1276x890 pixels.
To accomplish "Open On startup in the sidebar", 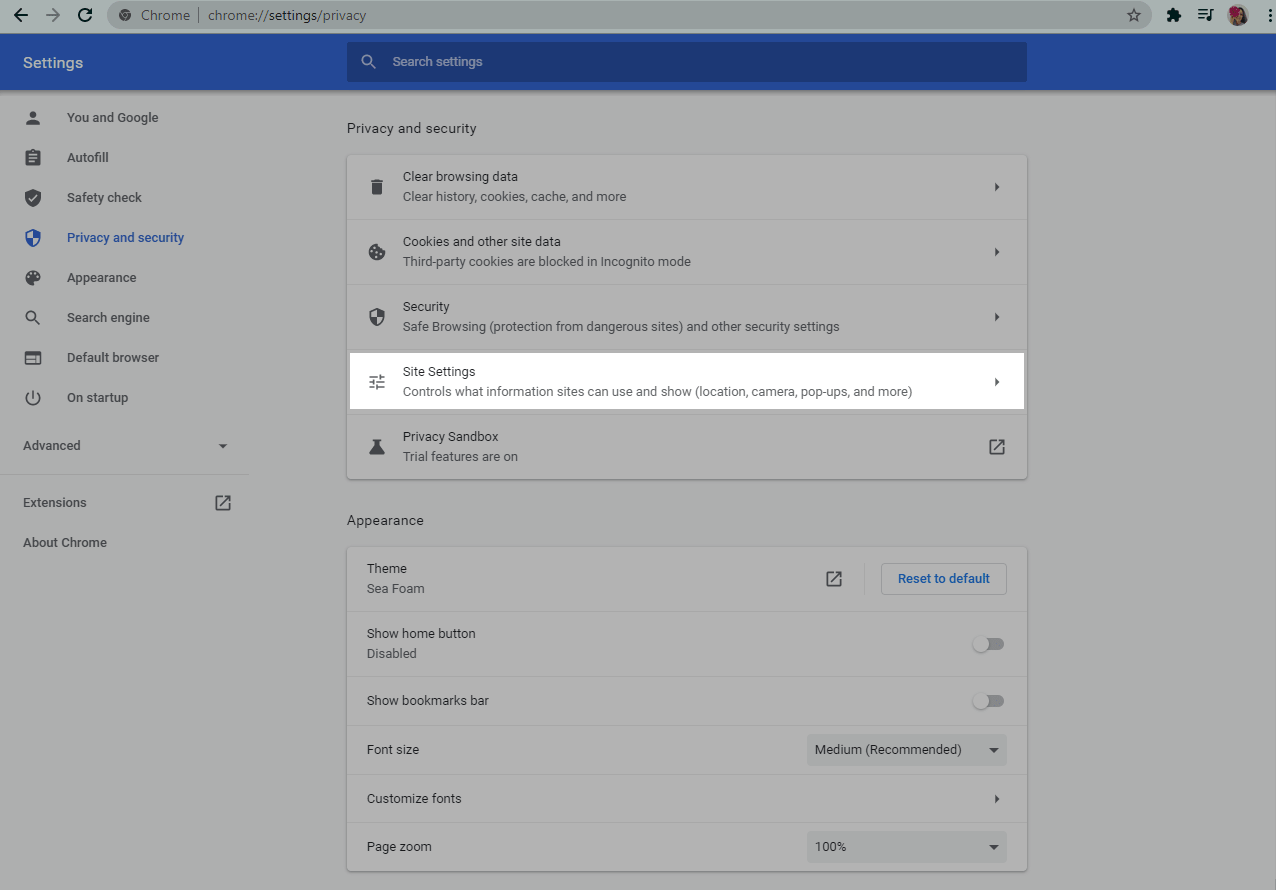I will 97,398.
